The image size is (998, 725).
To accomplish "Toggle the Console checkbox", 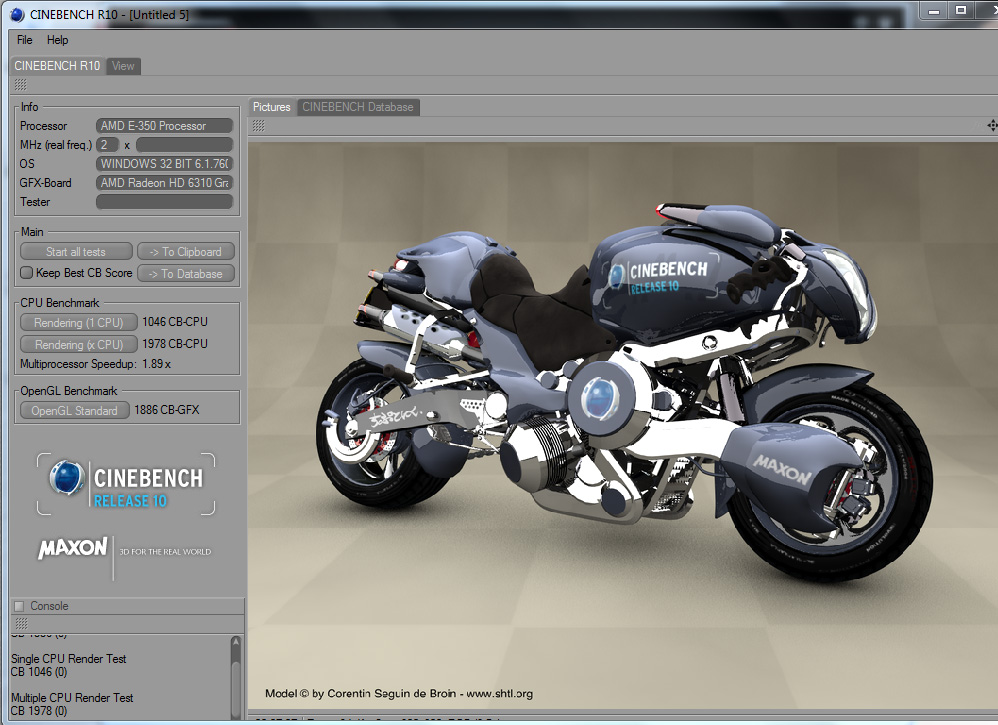I will coord(19,606).
